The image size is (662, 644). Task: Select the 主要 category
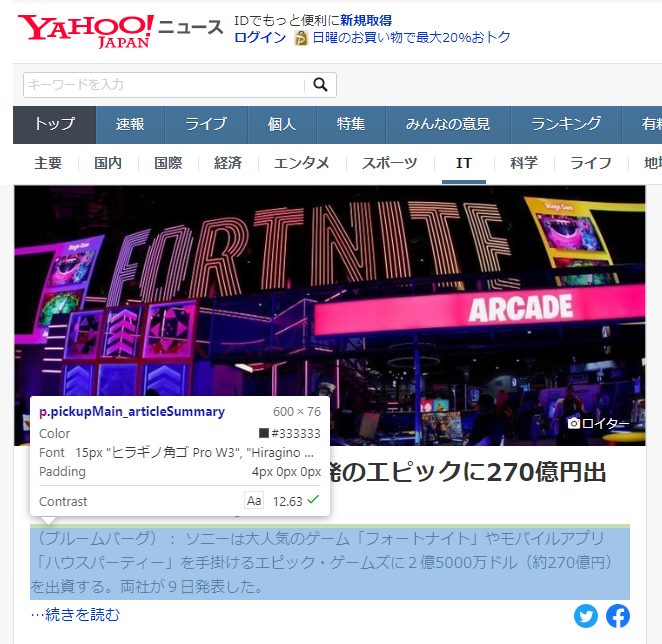pyautogui.click(x=48, y=163)
